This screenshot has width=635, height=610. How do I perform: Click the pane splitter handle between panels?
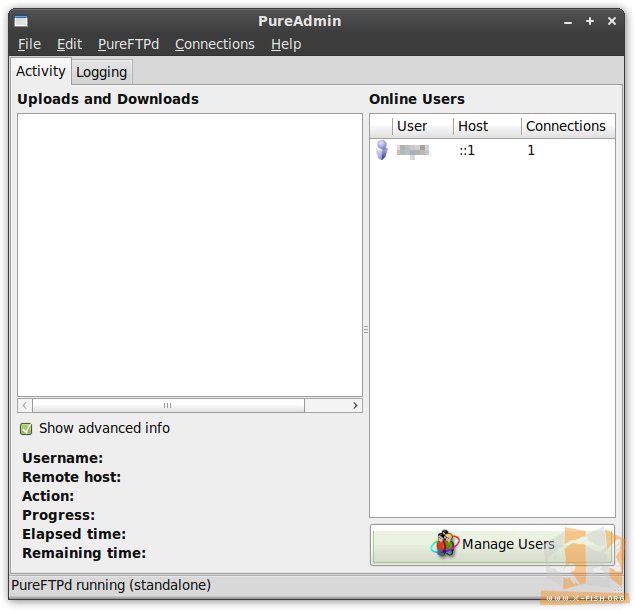[x=366, y=329]
